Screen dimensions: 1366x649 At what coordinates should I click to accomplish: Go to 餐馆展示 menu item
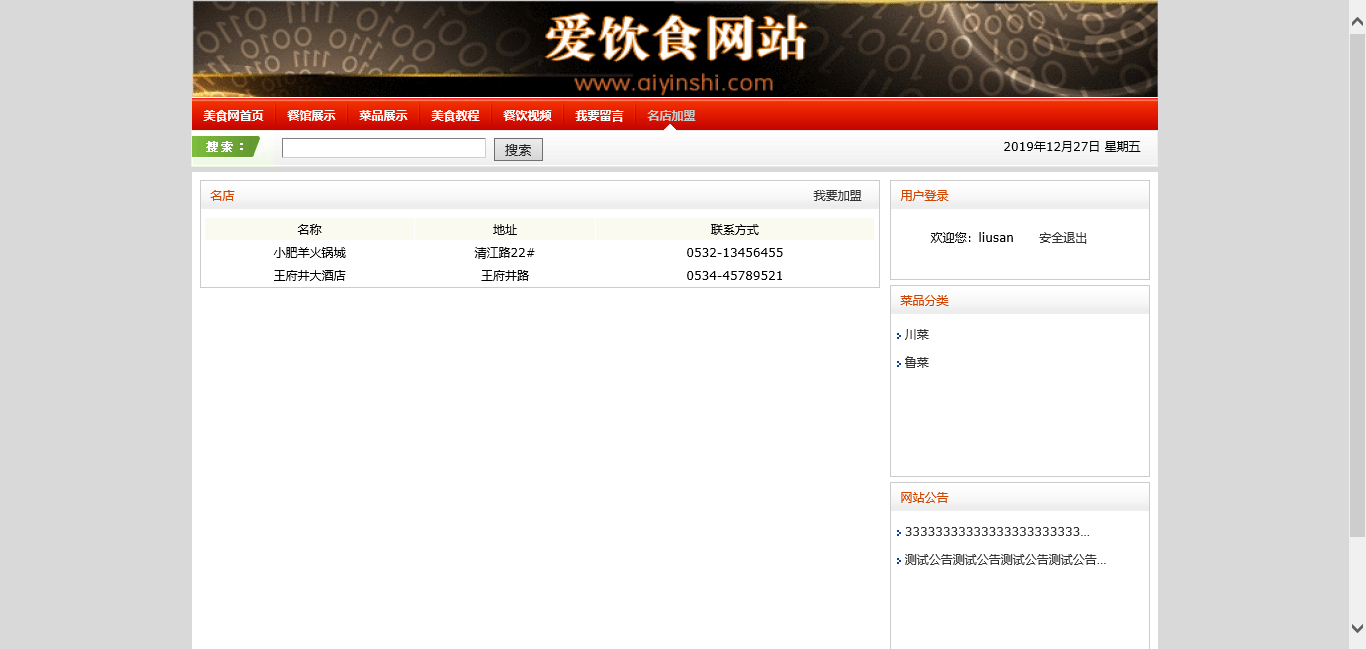click(311, 116)
